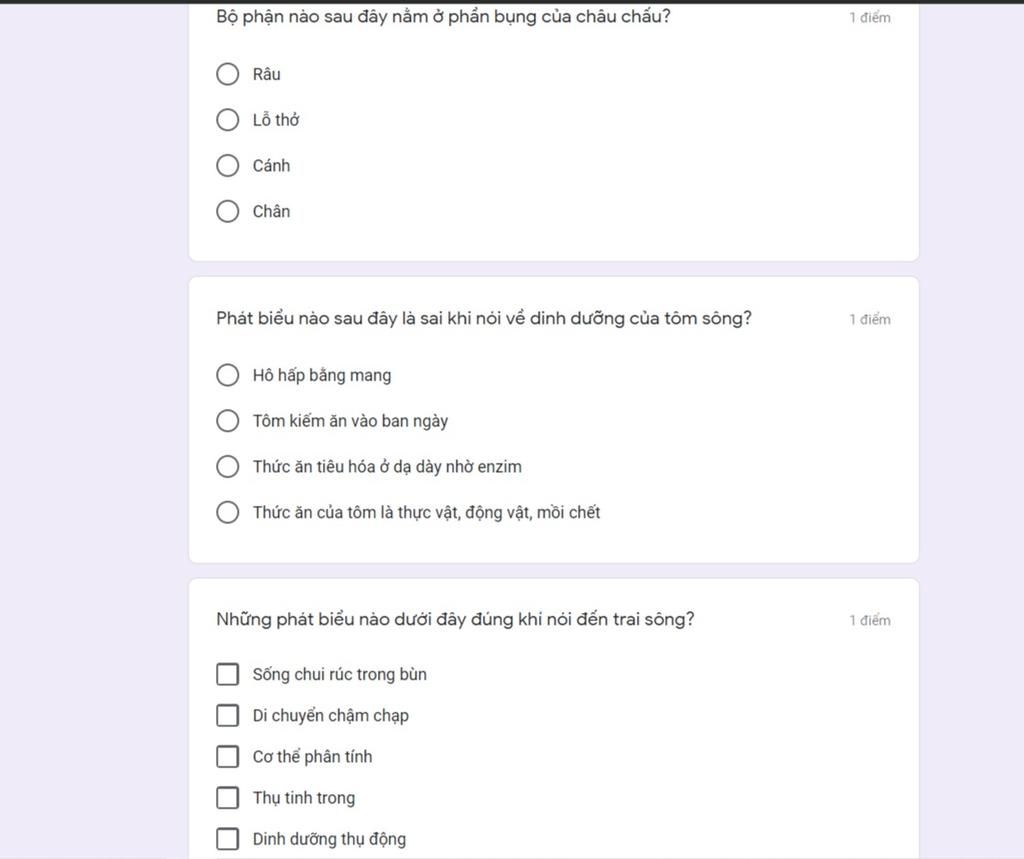
Task: Choose "Thức ăn của tôm là thực vật, động vật, mồi chết"
Action: (x=227, y=512)
